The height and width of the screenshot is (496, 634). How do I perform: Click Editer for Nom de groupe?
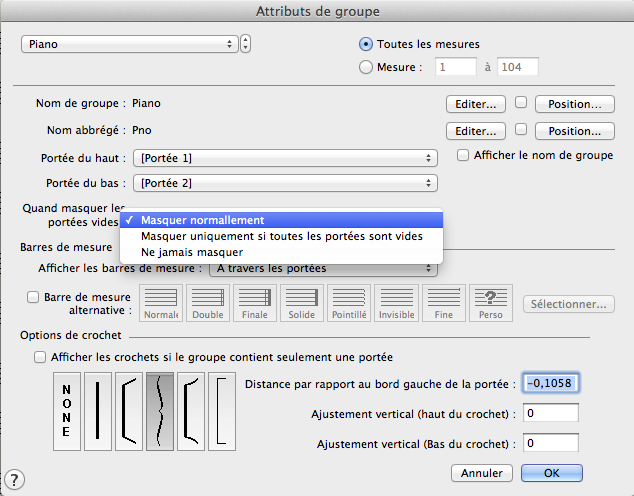point(476,103)
